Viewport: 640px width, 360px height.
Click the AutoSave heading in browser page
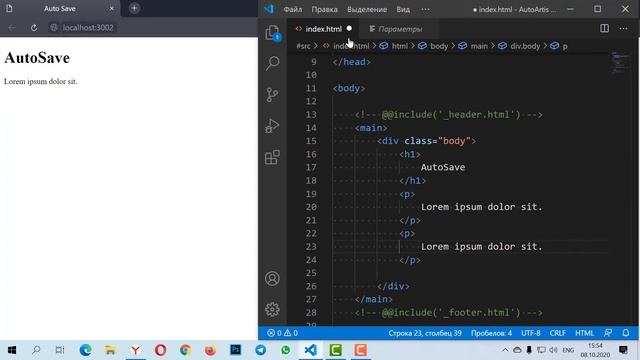pos(37,58)
